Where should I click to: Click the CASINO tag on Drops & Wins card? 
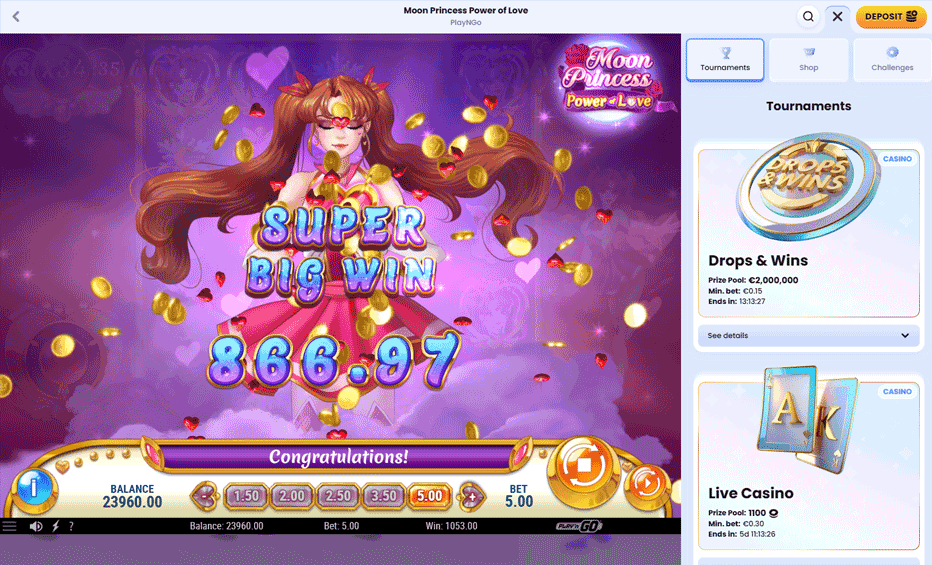(897, 159)
